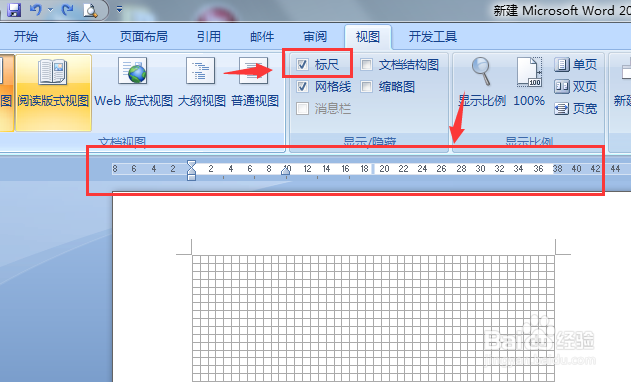
Task: Save the document with the floppy icon
Action: point(14,10)
